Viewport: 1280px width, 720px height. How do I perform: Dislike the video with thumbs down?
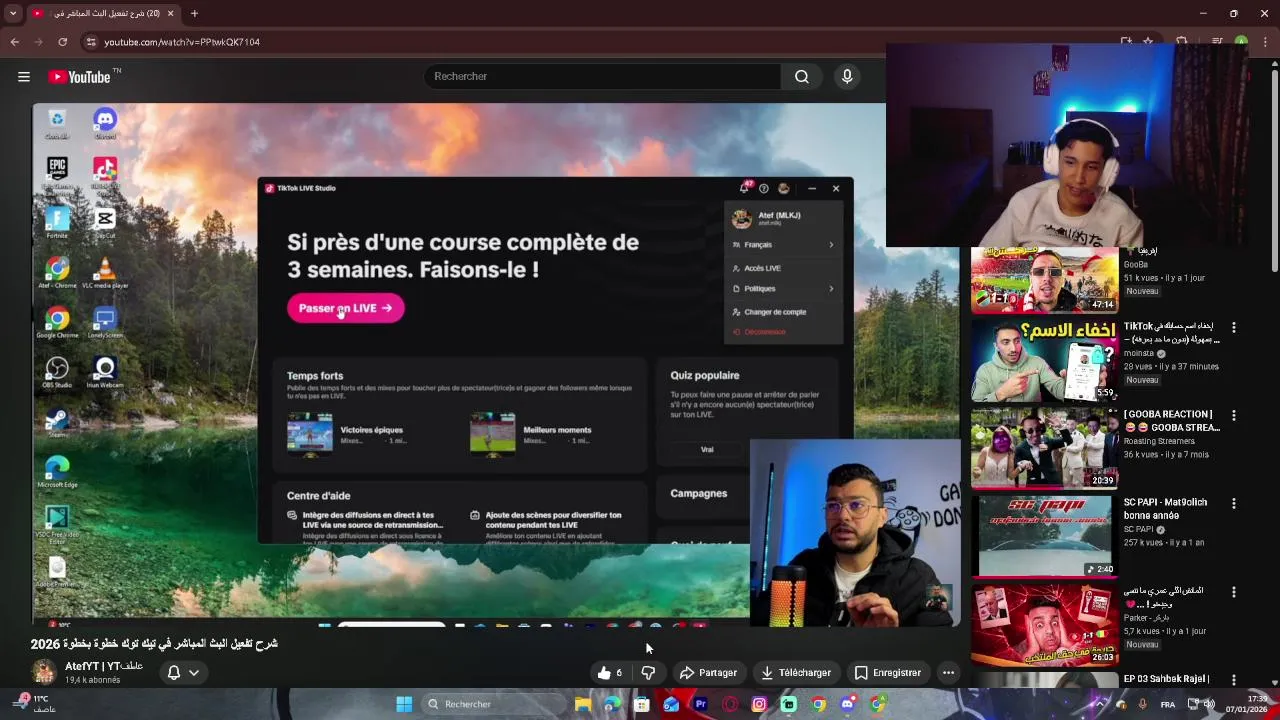(648, 673)
